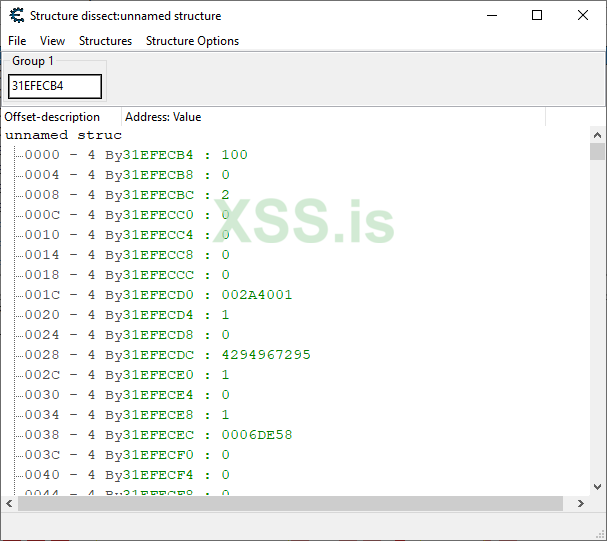This screenshot has width=607, height=541.
Task: Open the Structures menu
Action: point(105,41)
